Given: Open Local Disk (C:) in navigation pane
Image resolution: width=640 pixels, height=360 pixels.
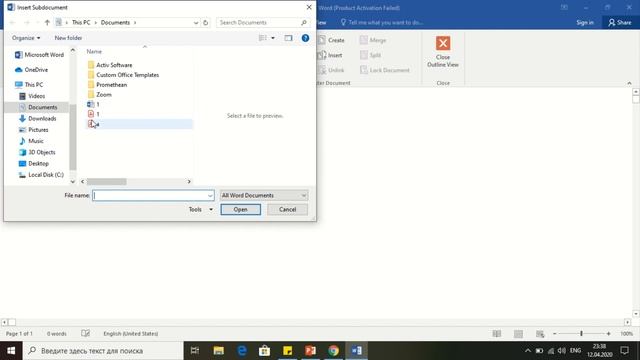Looking at the screenshot, I should click(x=41, y=175).
